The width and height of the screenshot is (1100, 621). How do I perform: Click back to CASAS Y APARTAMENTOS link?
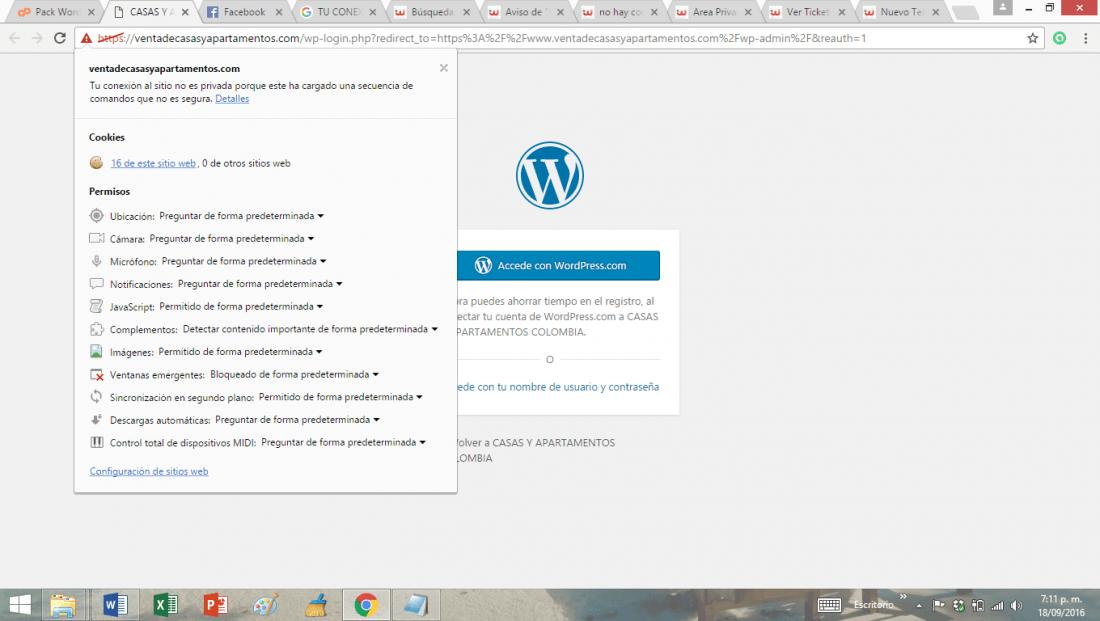535,450
